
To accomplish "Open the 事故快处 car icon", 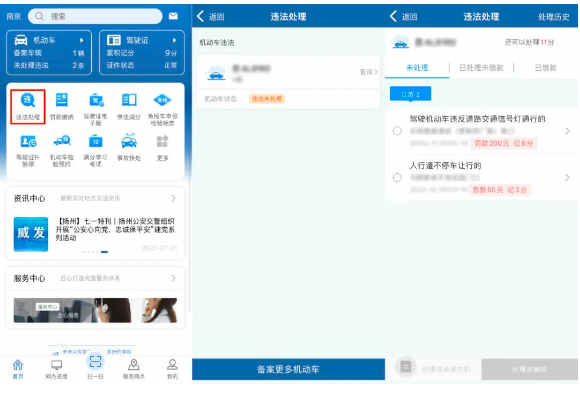I will [129, 147].
